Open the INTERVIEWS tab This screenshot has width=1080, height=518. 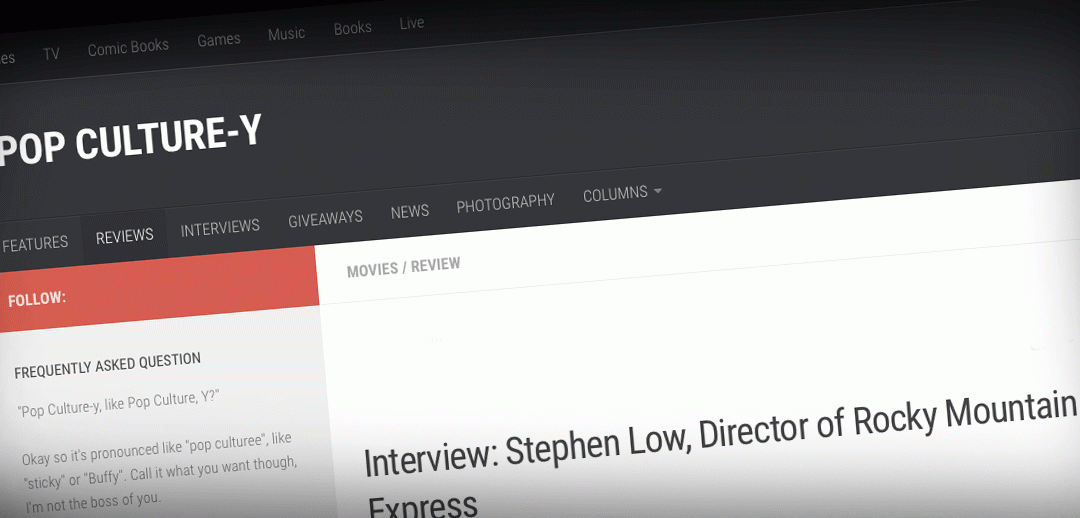(220, 227)
